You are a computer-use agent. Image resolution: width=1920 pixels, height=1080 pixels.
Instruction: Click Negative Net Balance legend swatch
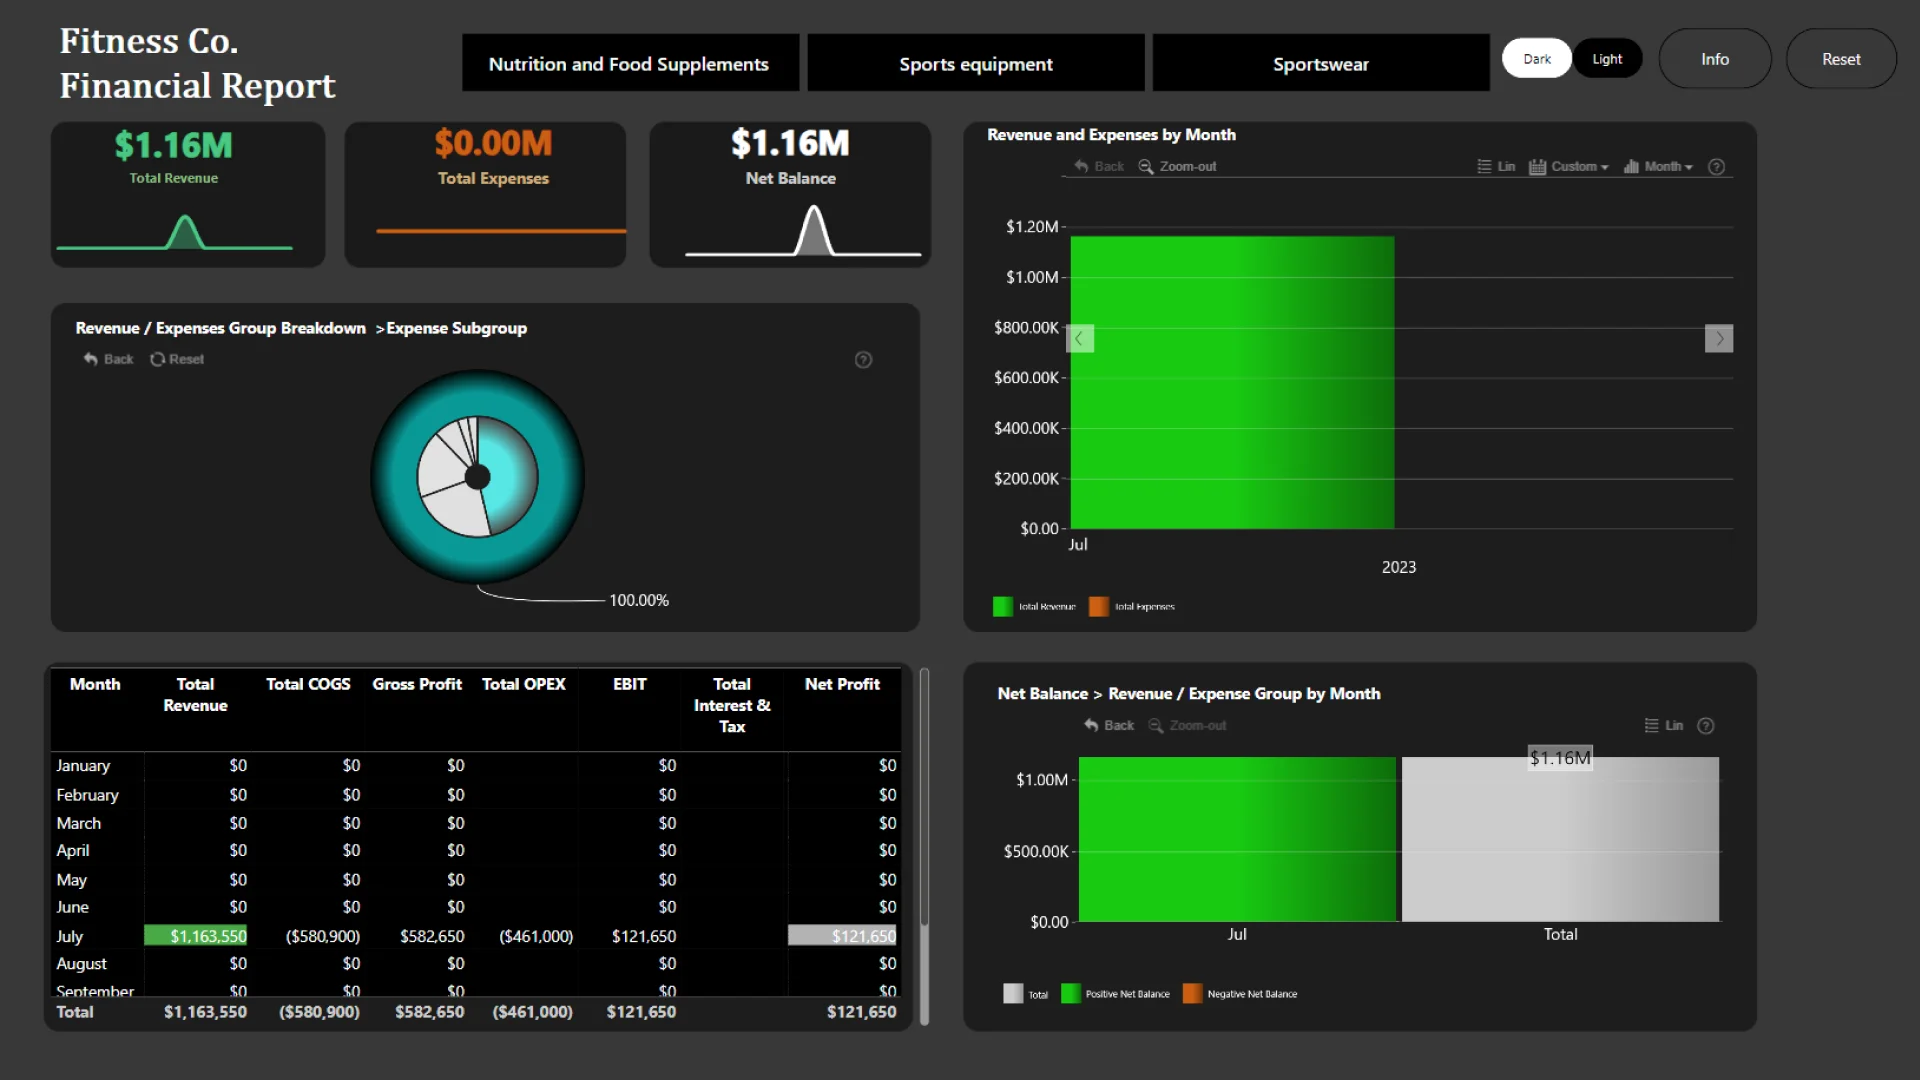pos(1192,993)
